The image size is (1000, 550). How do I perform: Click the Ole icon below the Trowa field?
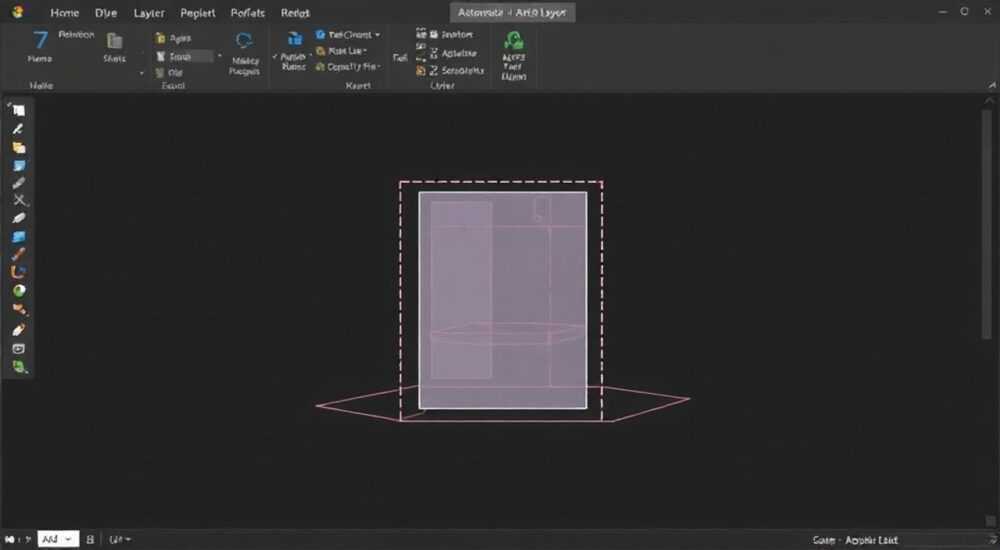click(x=160, y=73)
